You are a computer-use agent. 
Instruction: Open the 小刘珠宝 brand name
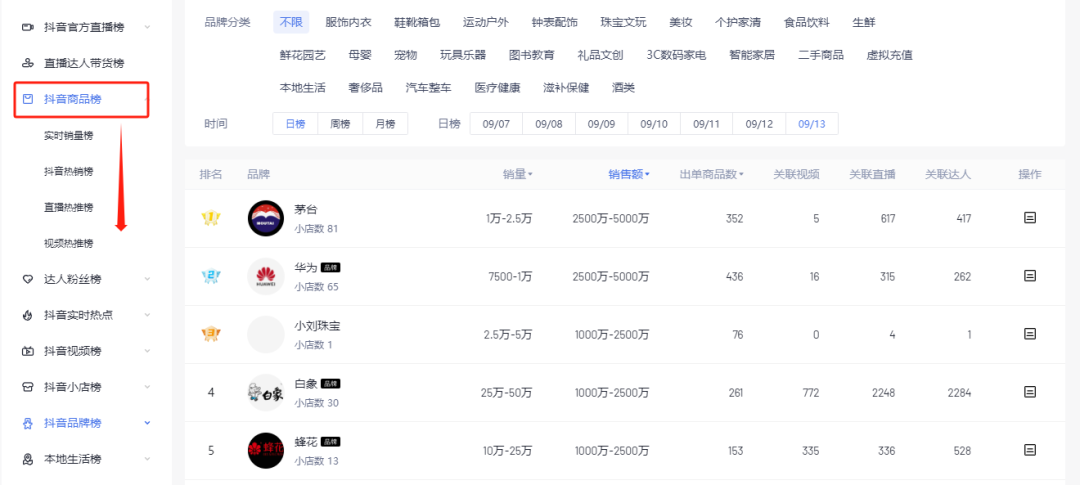pos(318,326)
